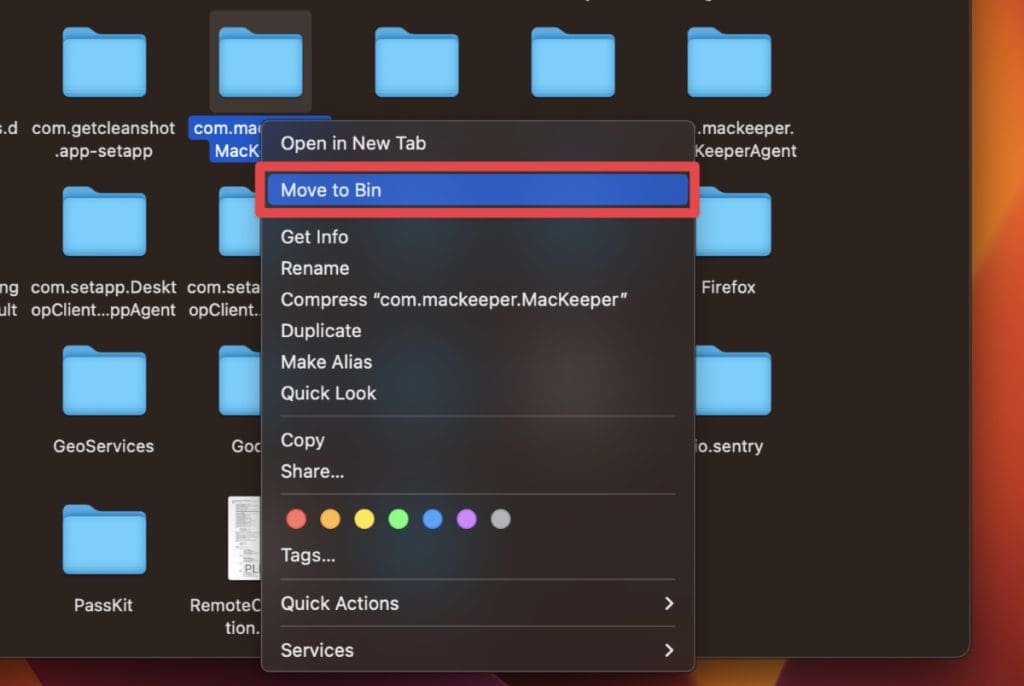Open the com.getcleanshot.app-setapp folder
Viewport: 1024px width, 686px height.
[104, 62]
